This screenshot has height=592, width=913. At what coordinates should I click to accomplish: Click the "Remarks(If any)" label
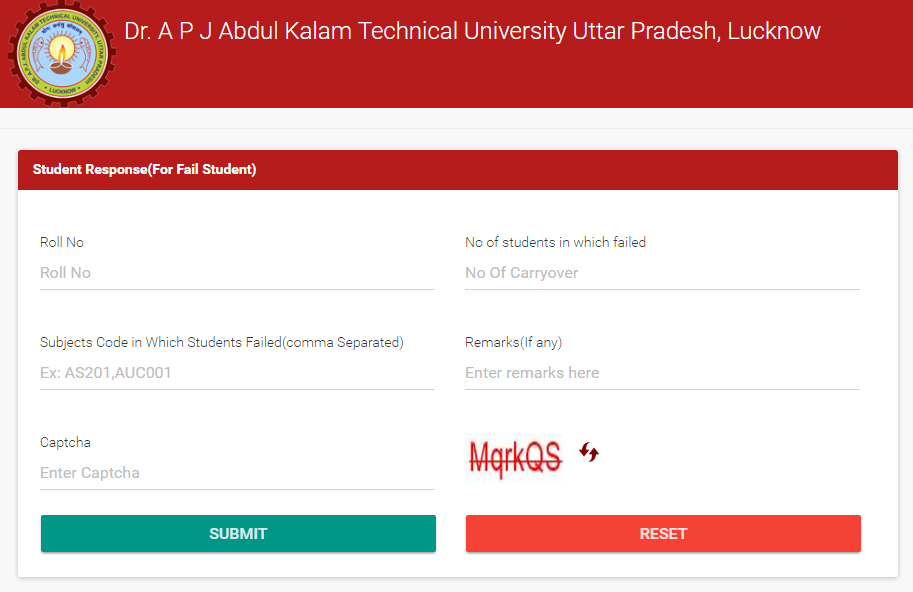[513, 343]
